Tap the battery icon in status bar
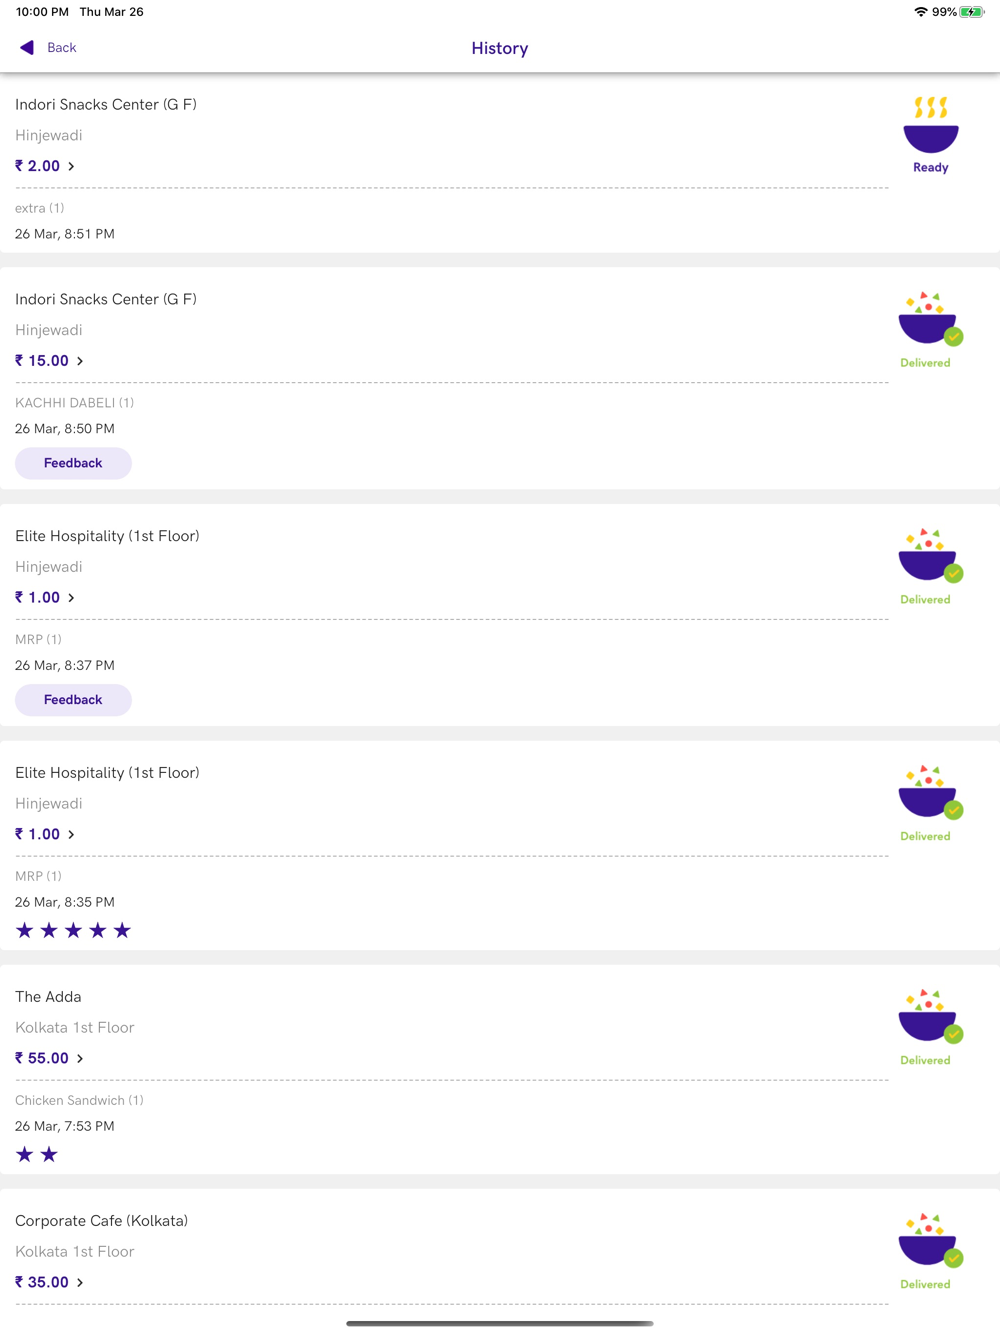The image size is (1000, 1334). (971, 12)
